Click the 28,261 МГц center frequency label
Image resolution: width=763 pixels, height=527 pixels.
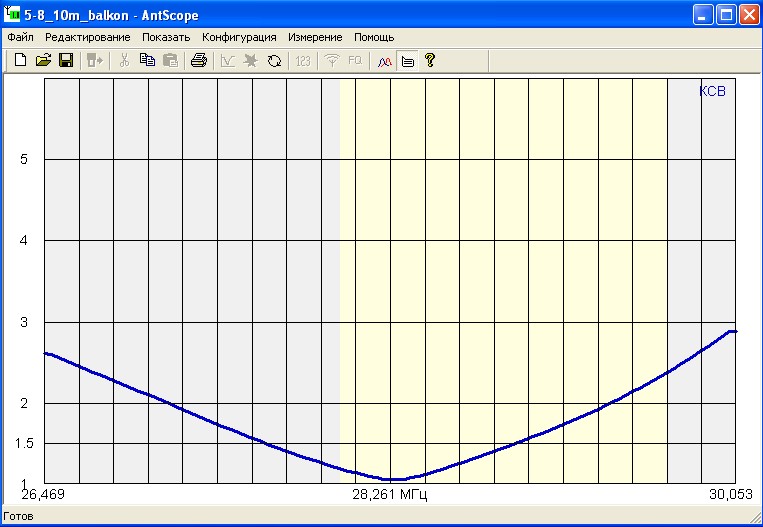390,495
